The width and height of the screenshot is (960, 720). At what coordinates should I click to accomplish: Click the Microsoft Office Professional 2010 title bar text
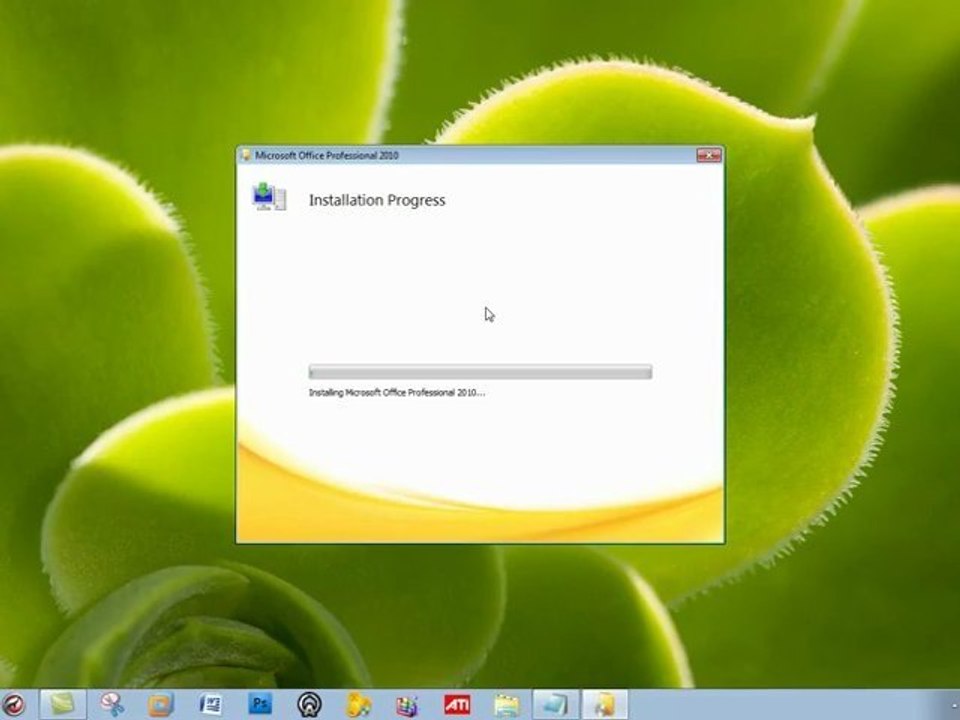pyautogui.click(x=327, y=156)
